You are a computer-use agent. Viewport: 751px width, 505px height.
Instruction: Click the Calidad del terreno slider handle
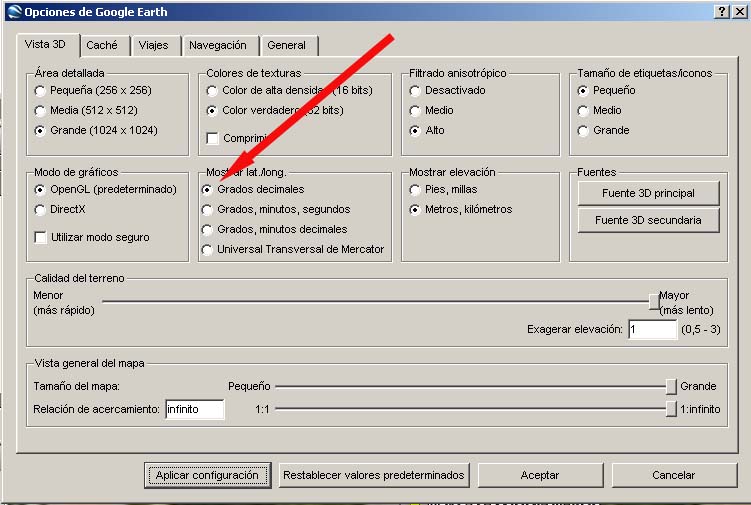653,300
